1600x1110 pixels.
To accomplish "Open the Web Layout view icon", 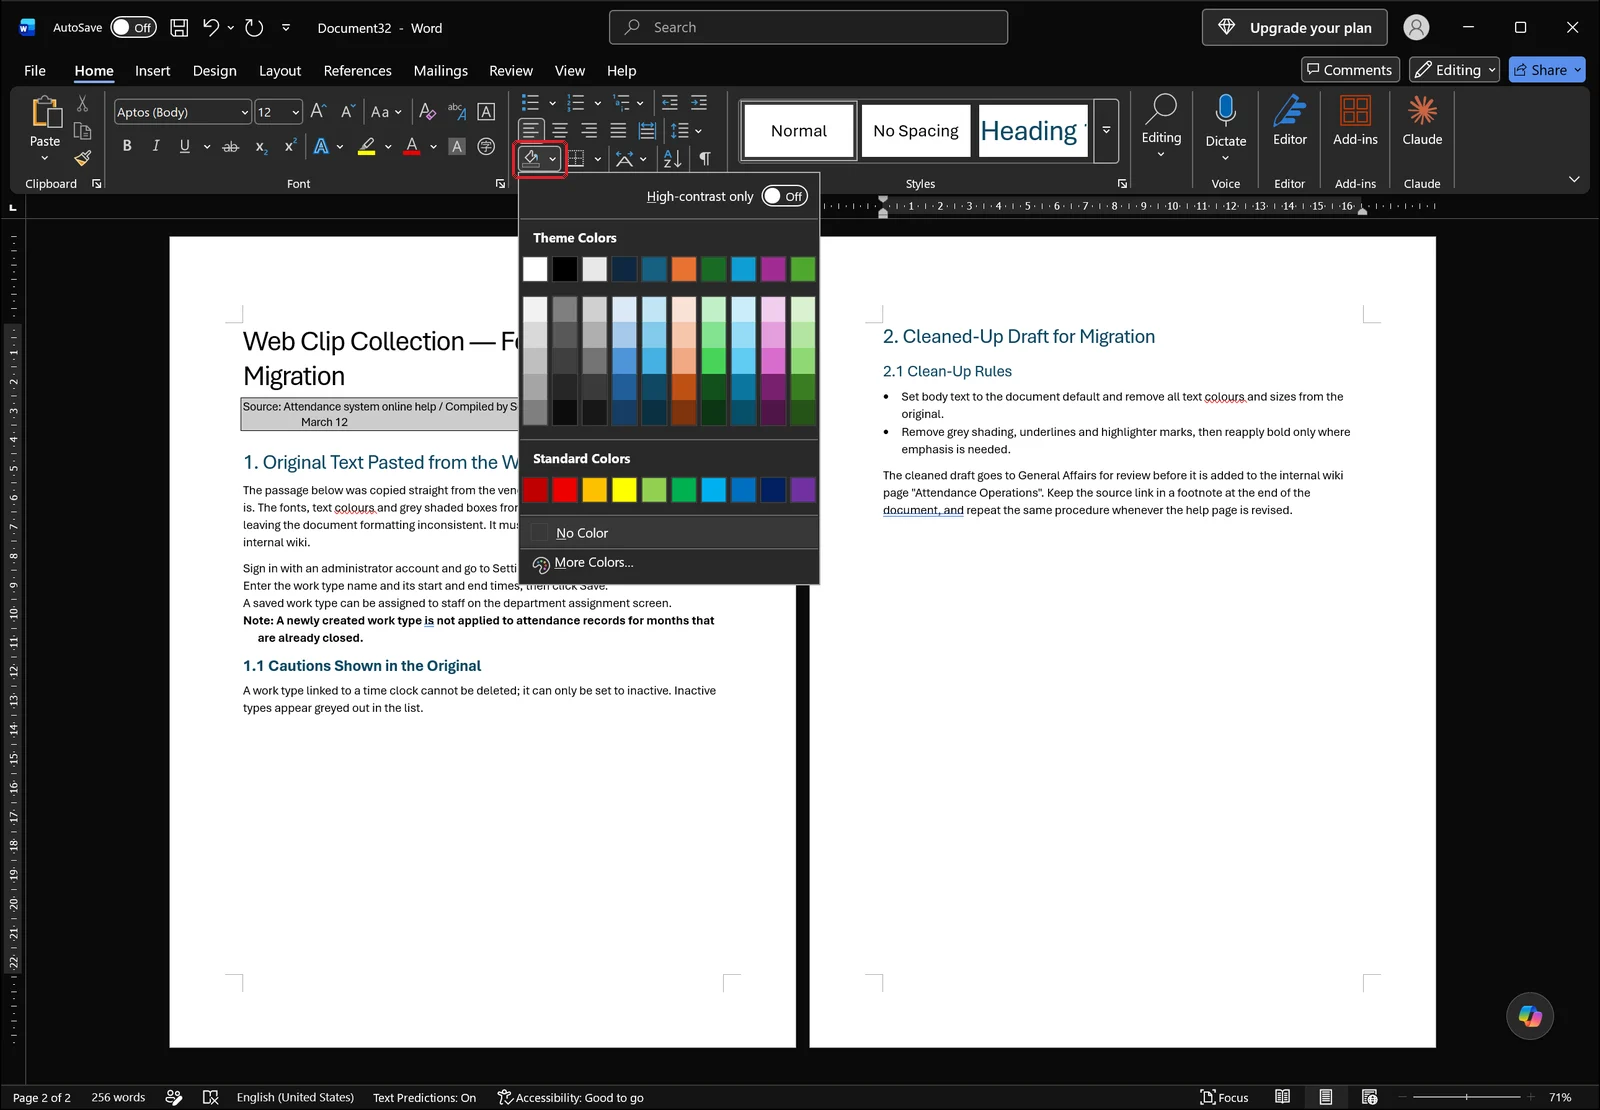I will [1369, 1097].
